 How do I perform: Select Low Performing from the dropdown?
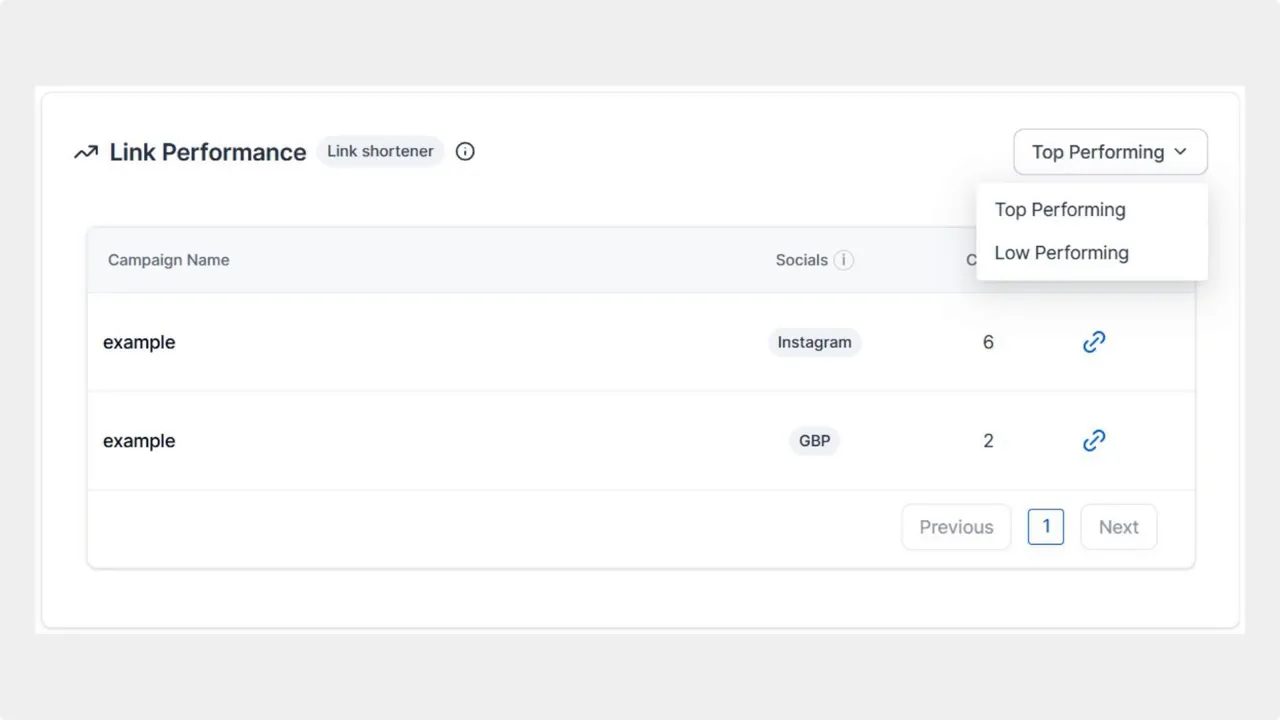pos(1061,252)
